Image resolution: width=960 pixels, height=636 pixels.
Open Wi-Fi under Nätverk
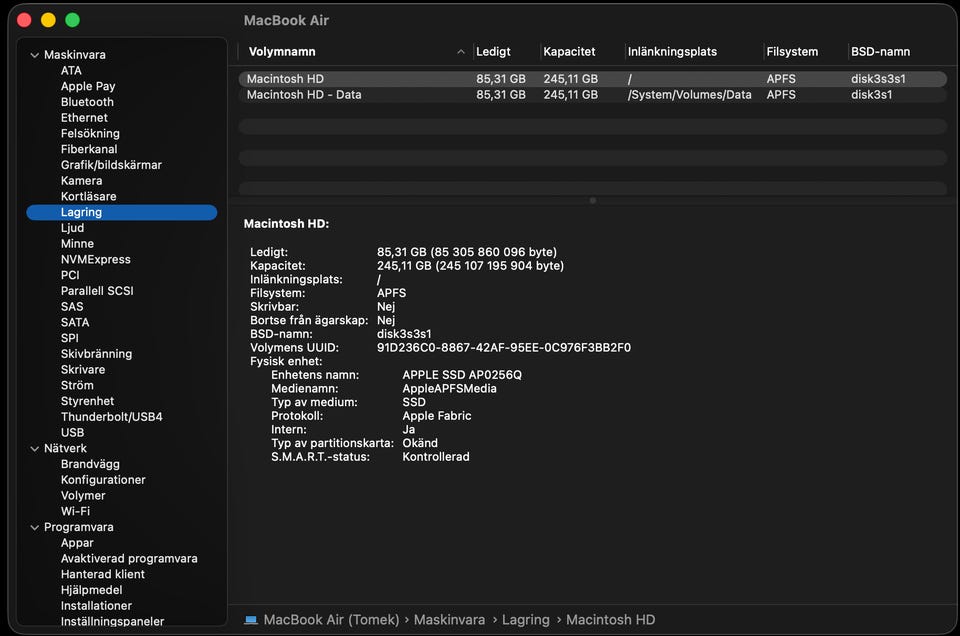point(75,511)
